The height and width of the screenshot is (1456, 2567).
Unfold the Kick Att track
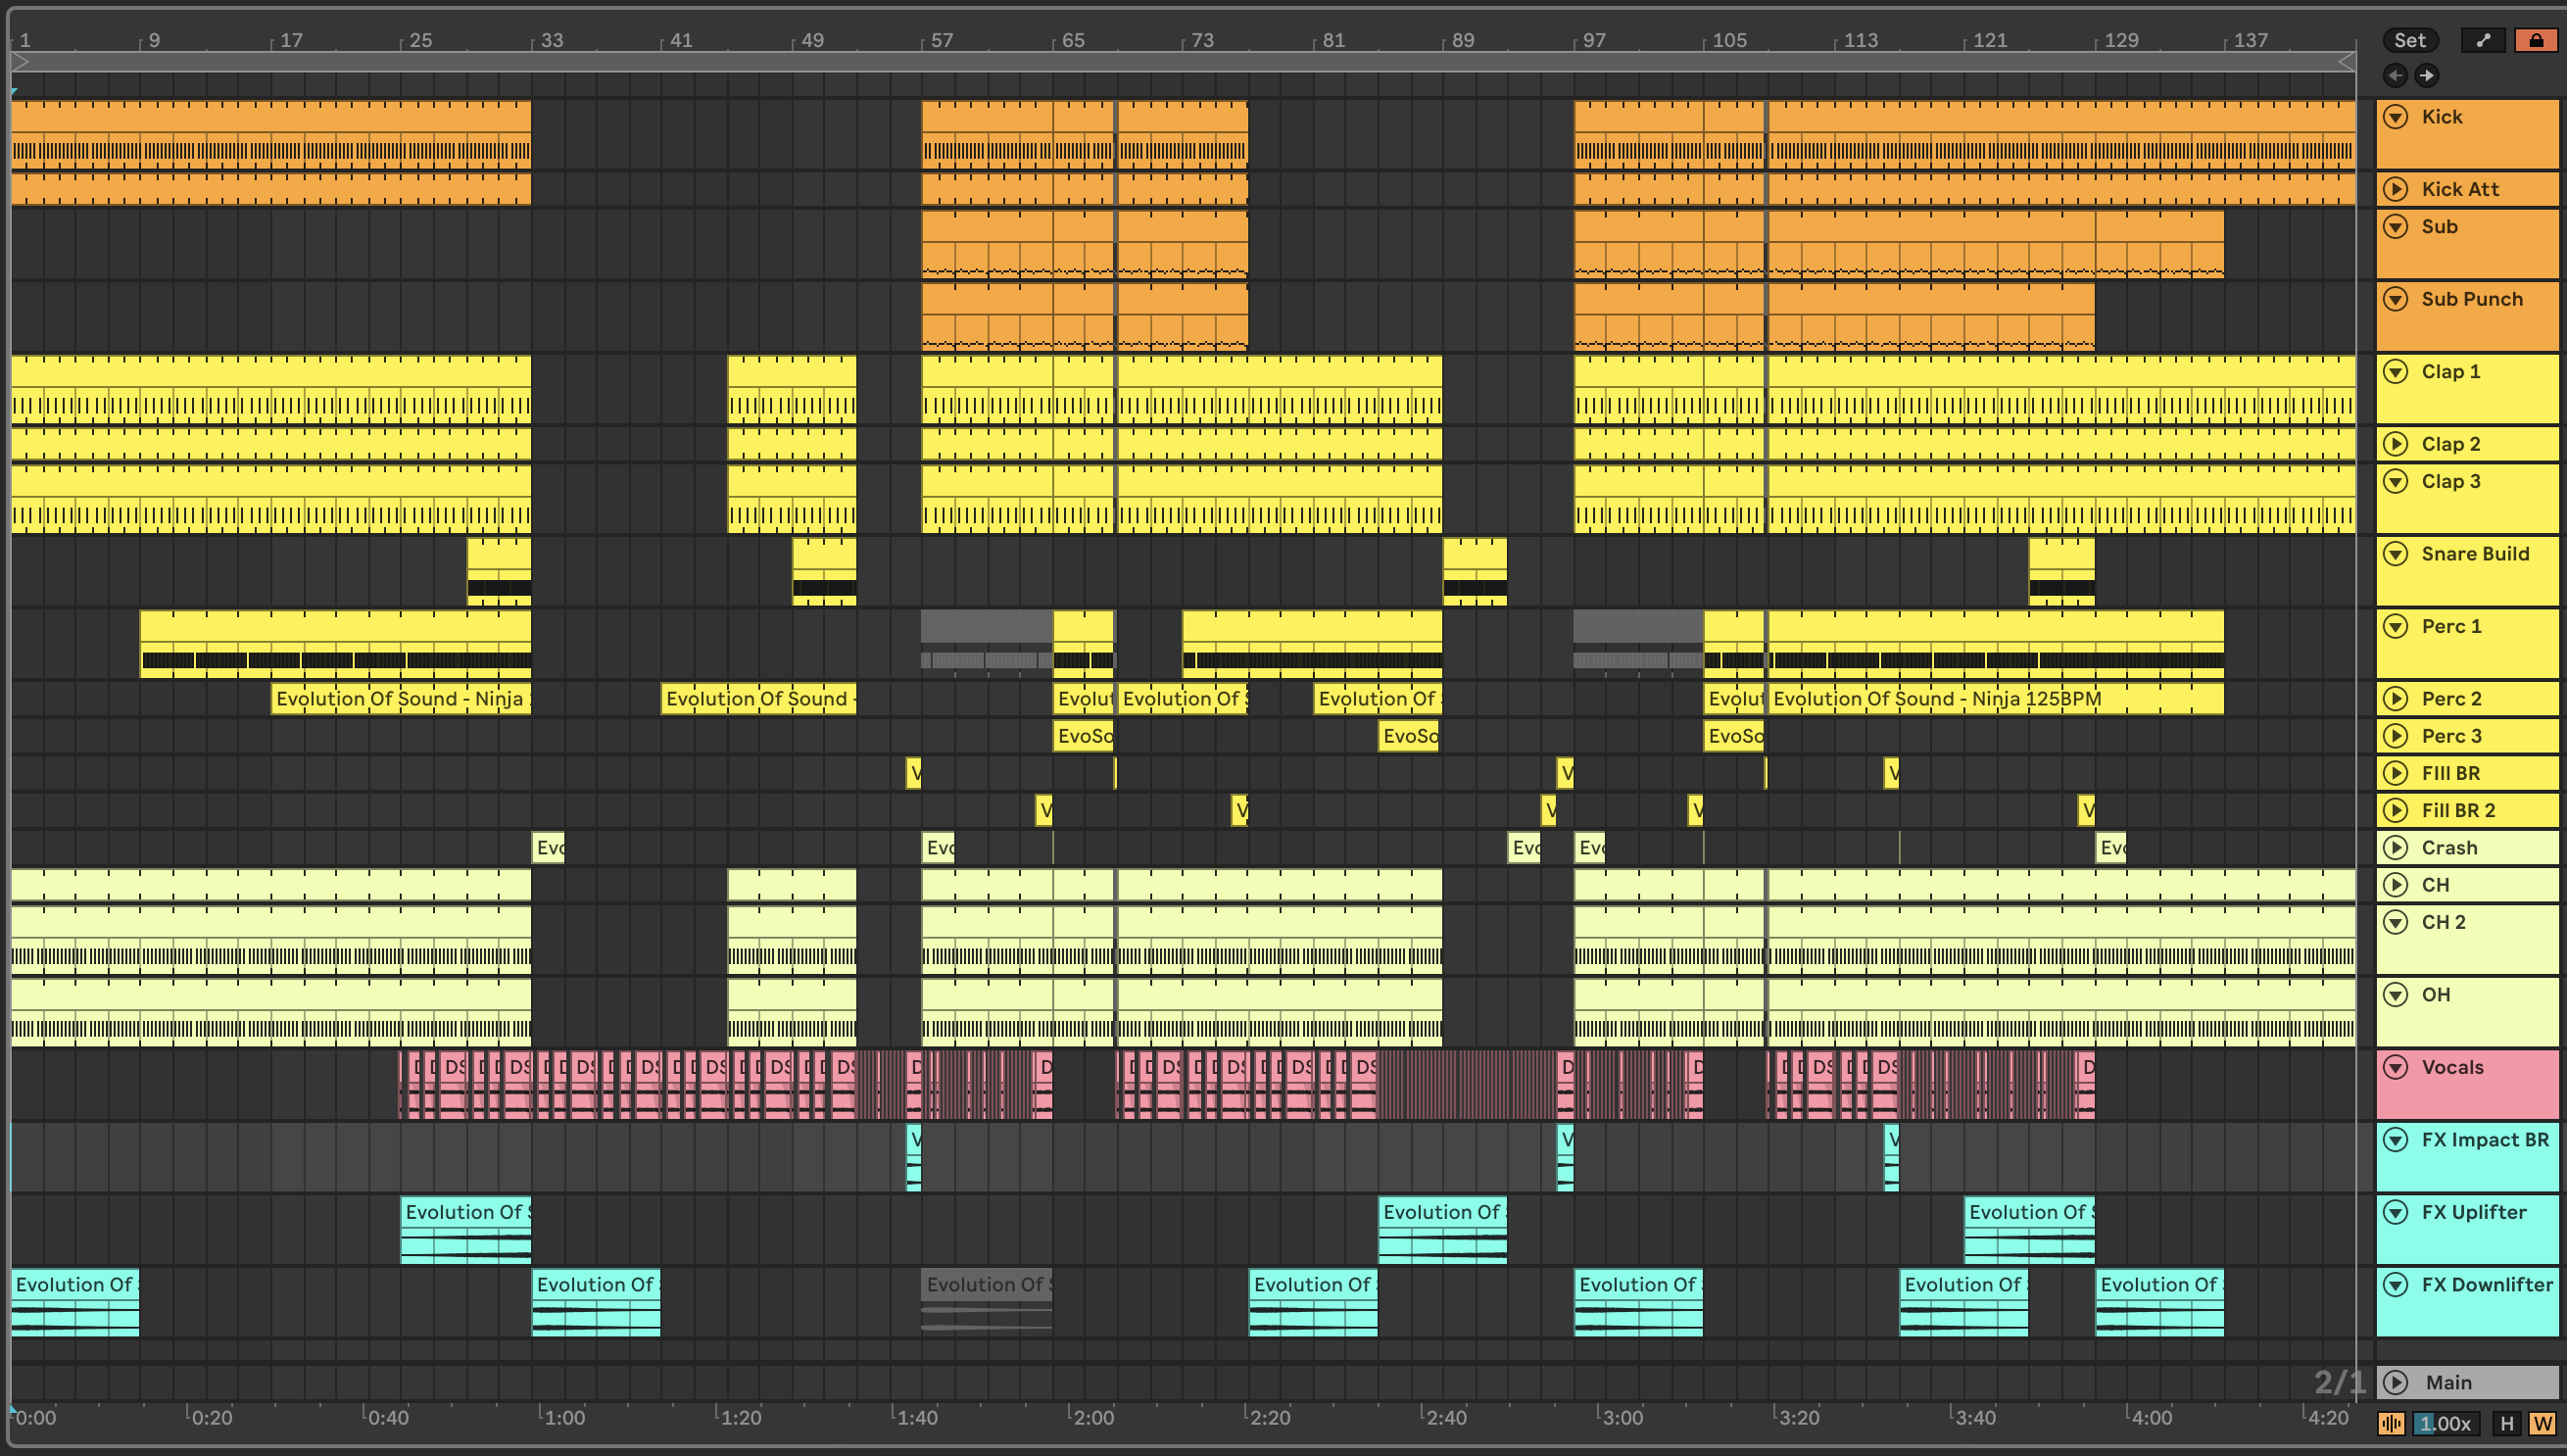(2395, 189)
